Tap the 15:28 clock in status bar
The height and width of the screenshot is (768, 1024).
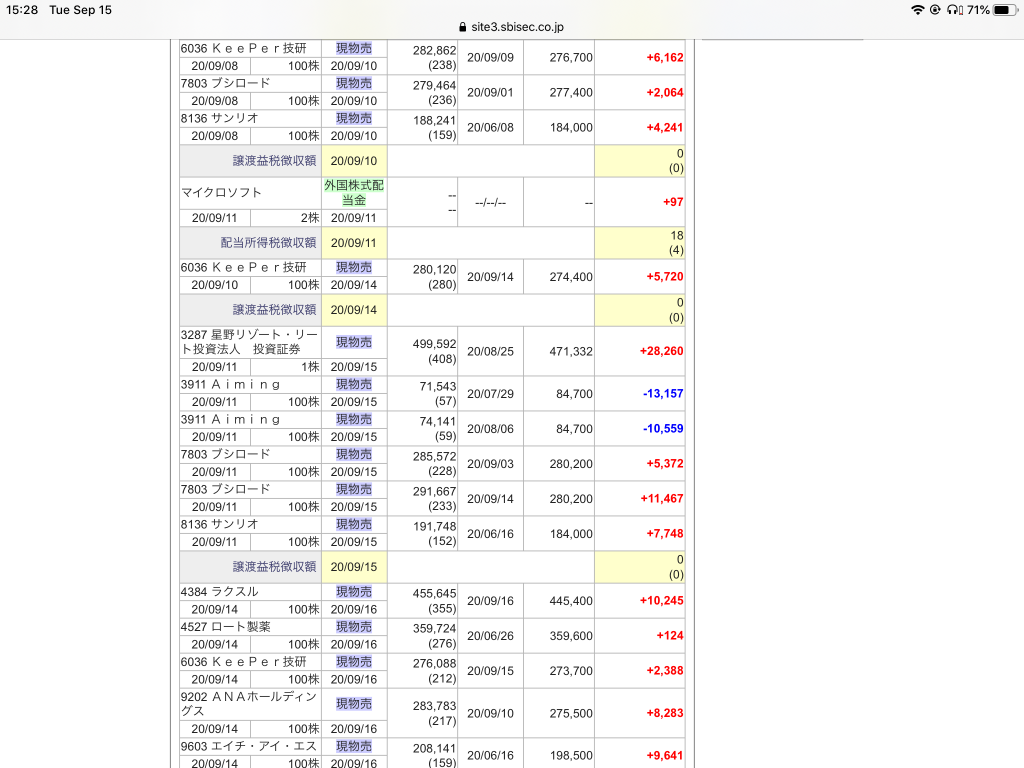[x=22, y=10]
